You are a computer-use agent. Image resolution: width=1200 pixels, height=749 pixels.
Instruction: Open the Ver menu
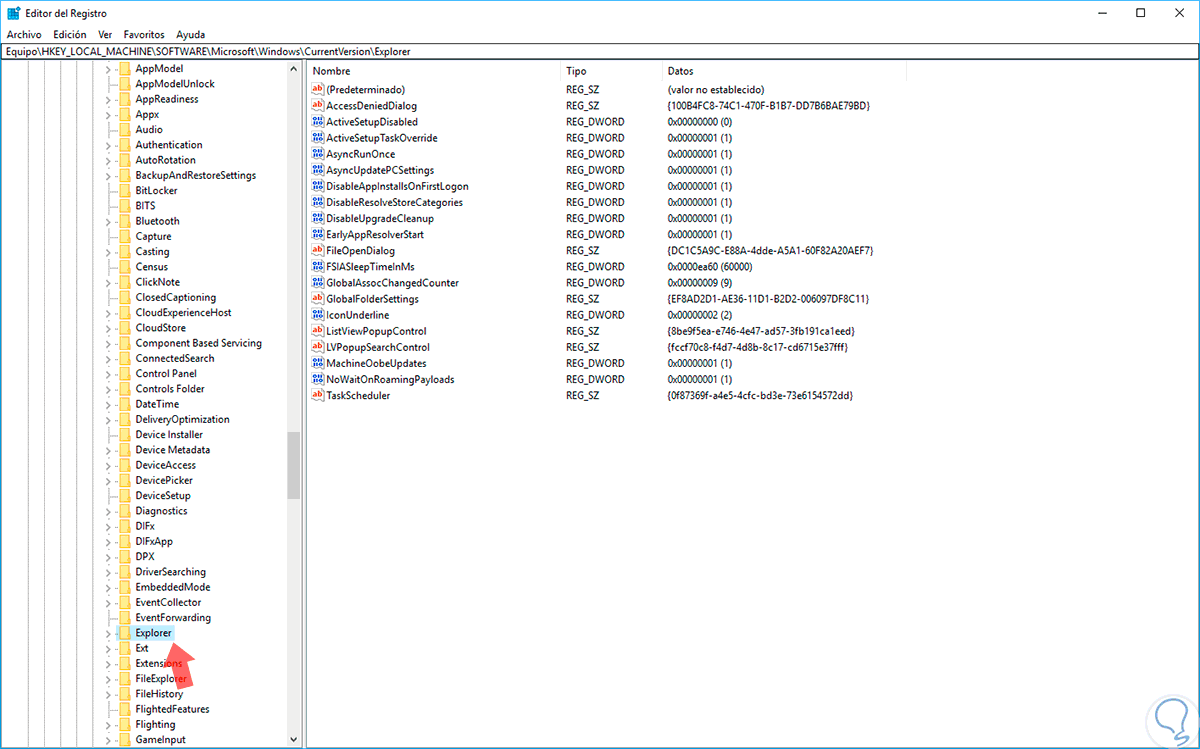(105, 34)
